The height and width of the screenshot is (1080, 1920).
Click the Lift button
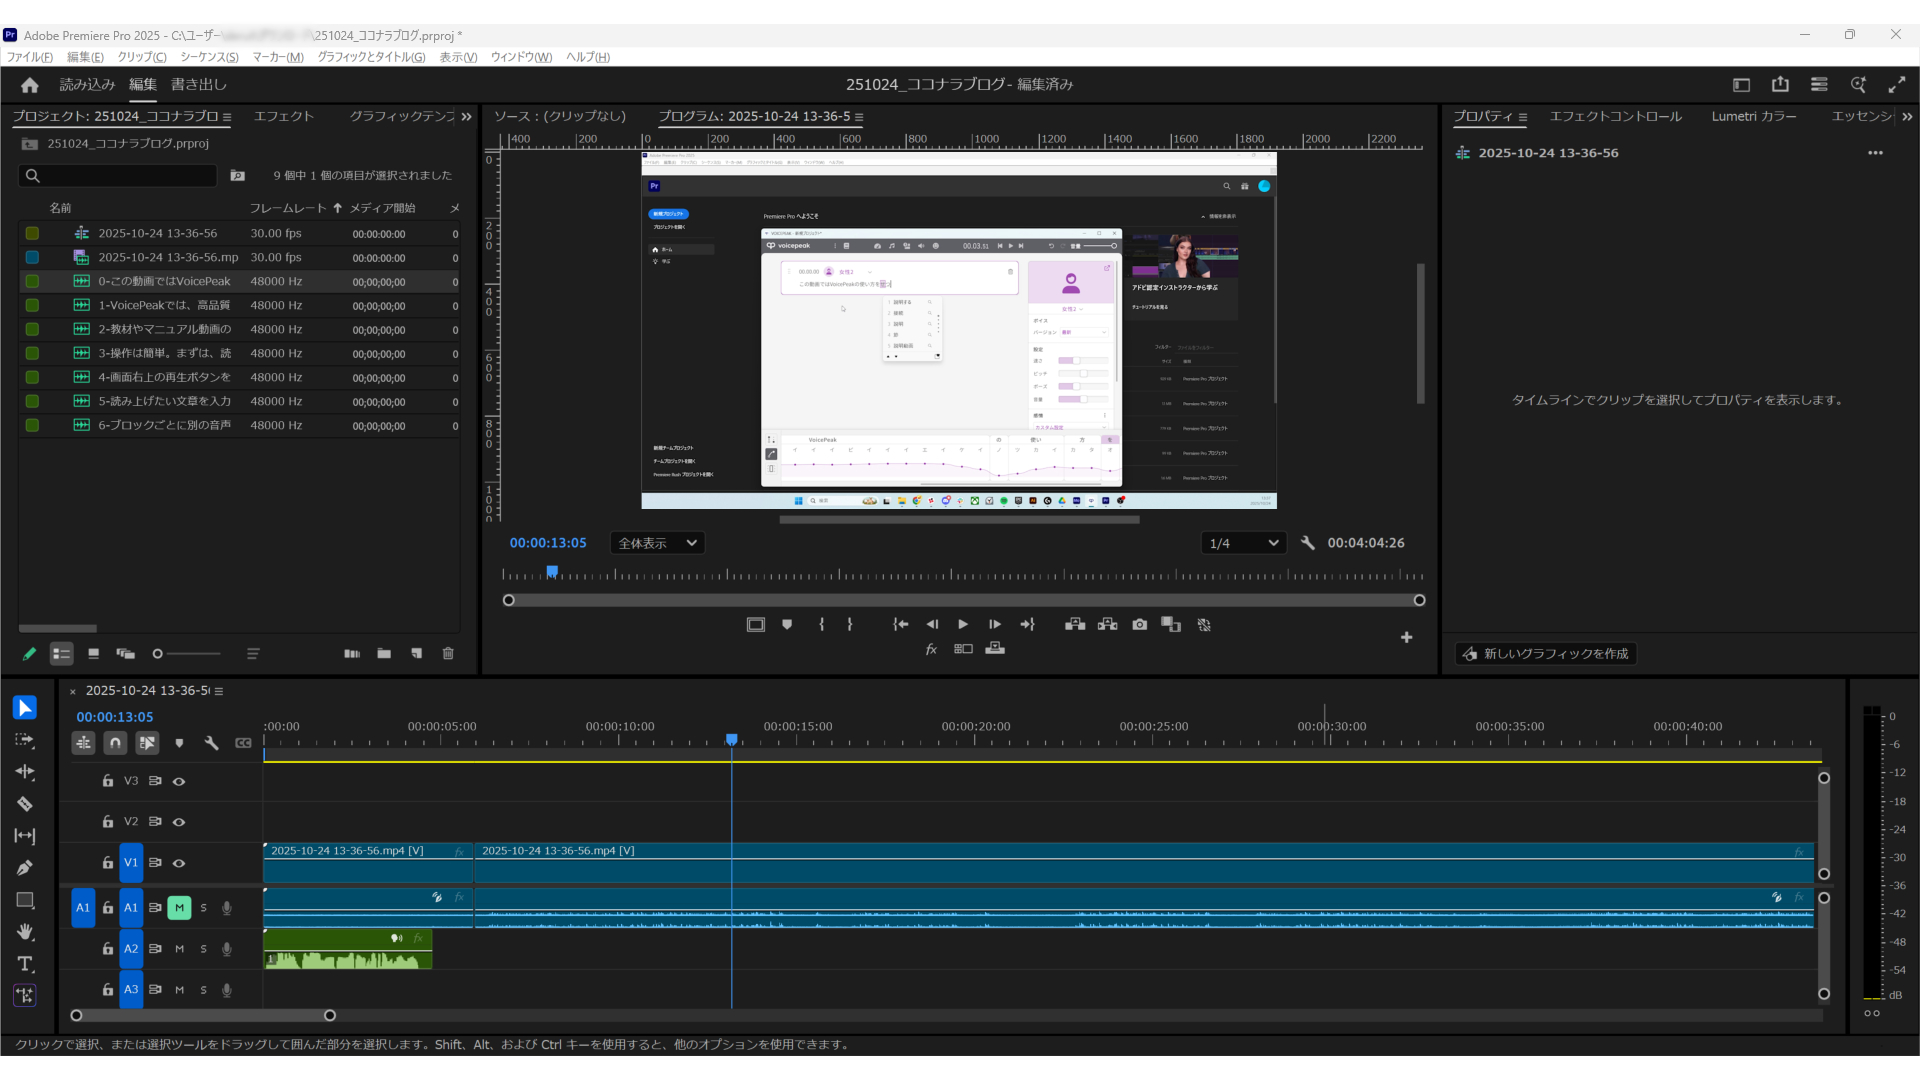(1075, 624)
